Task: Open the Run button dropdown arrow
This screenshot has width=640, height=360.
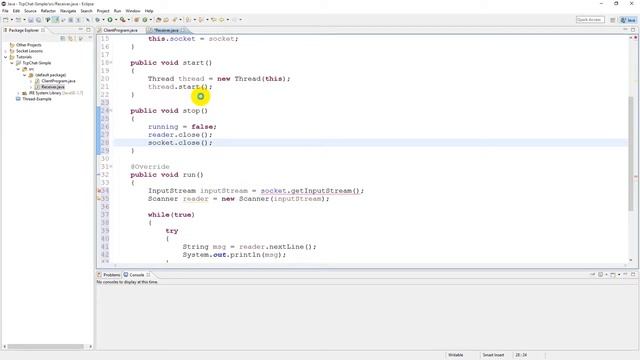Action: [x=116, y=20]
